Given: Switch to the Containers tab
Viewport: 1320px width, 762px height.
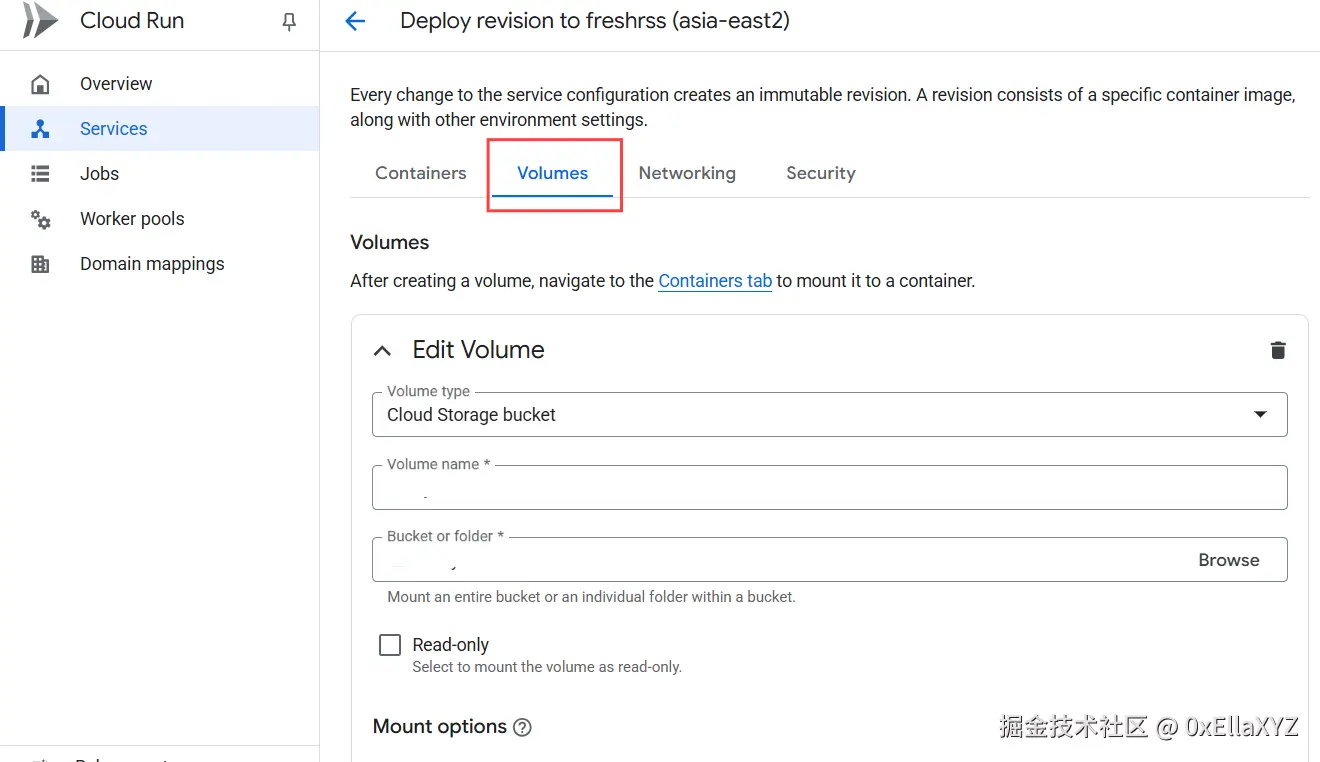Looking at the screenshot, I should pos(420,173).
